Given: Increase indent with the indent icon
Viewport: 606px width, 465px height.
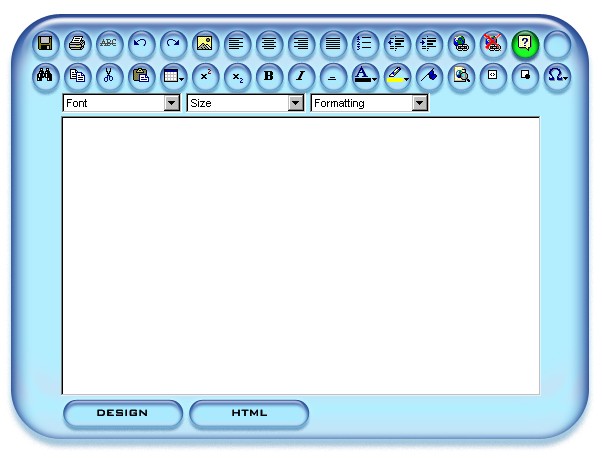Looking at the screenshot, I should 429,44.
